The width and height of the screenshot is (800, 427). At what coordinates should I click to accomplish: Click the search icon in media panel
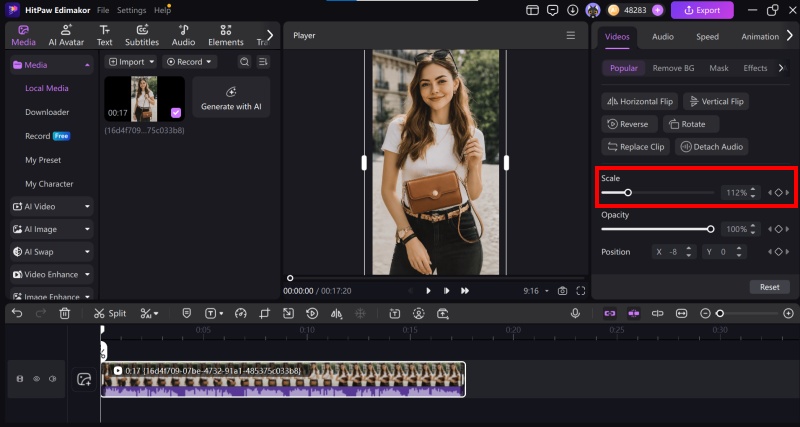(x=244, y=62)
